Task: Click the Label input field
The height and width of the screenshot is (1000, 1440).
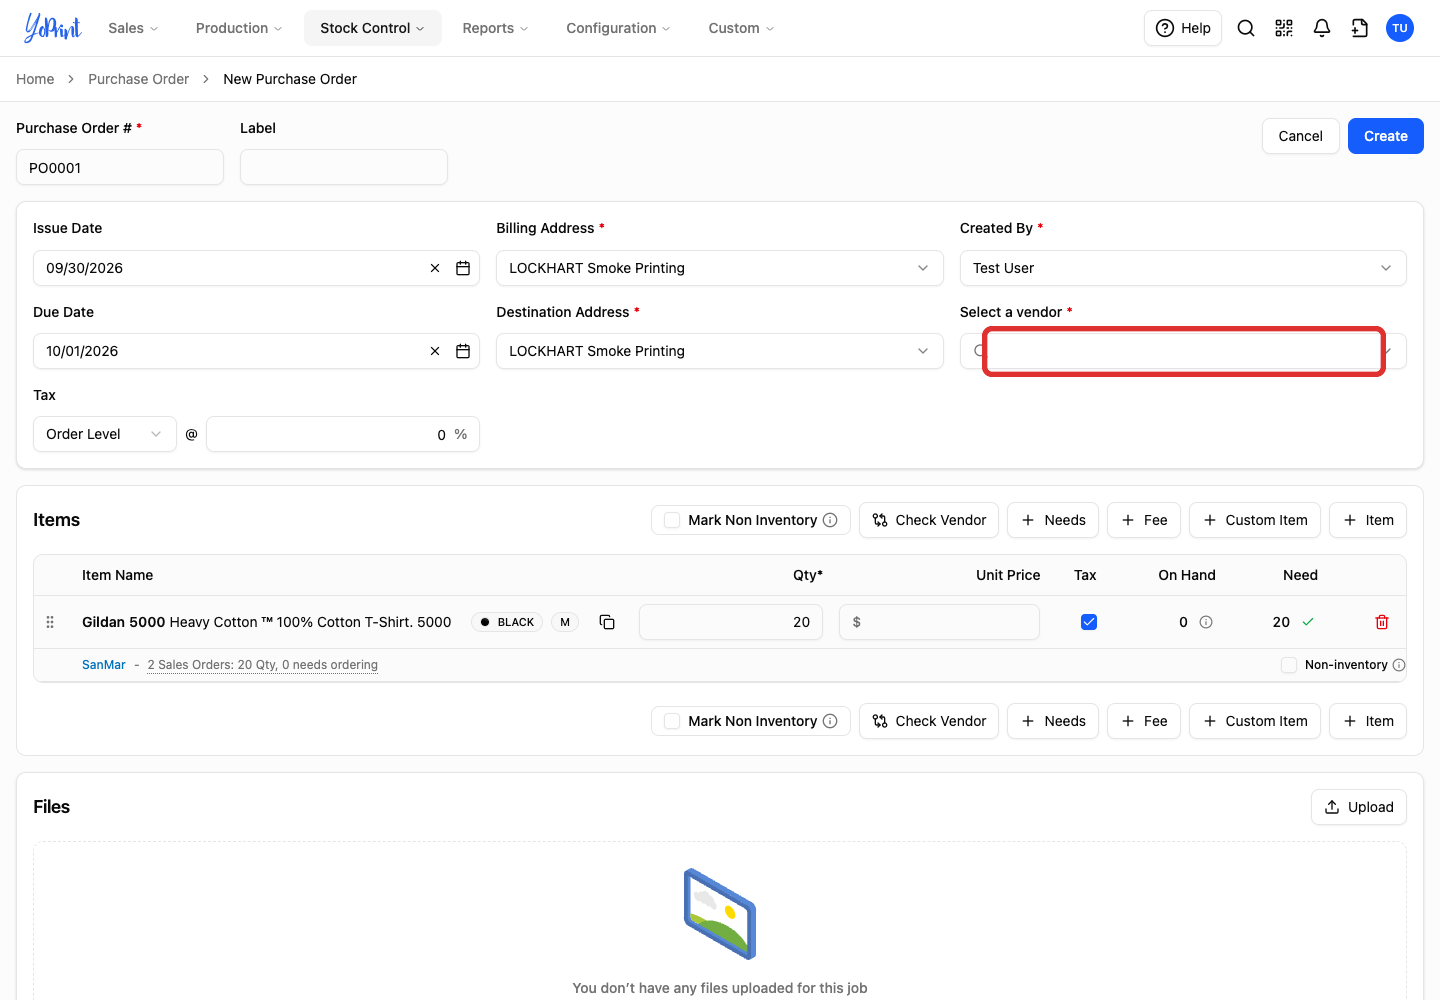Action: coord(344,167)
